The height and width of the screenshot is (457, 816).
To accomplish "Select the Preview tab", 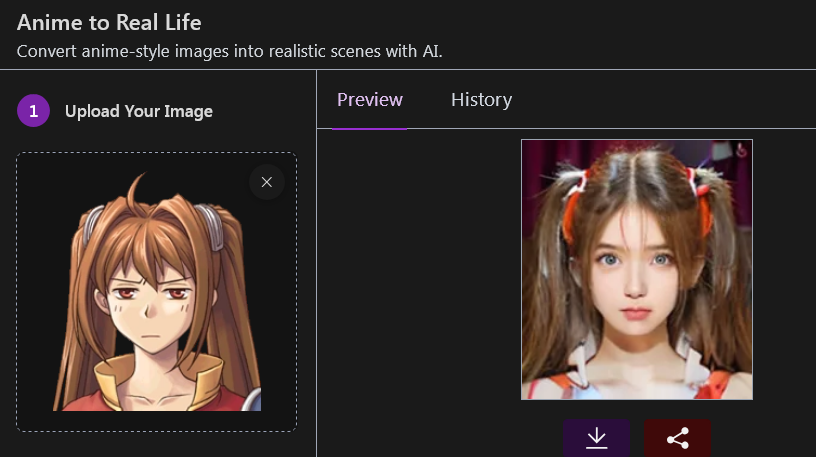I will coord(369,99).
